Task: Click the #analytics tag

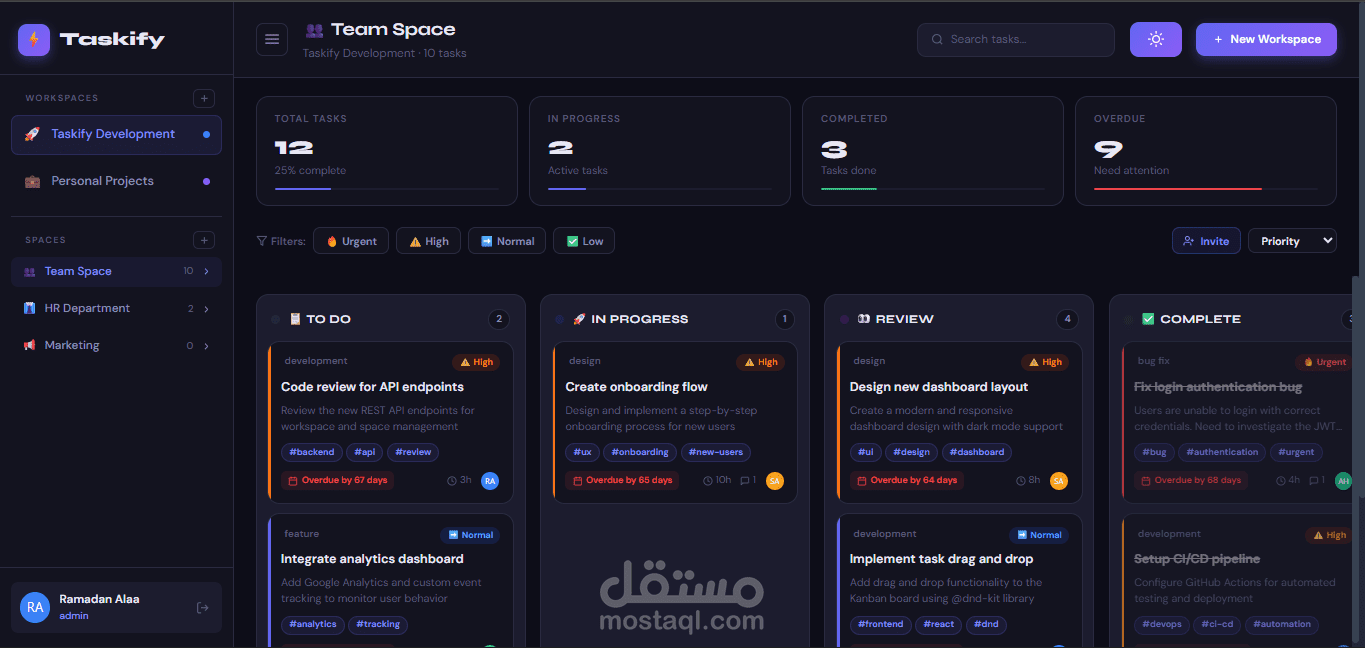Action: tap(313, 624)
